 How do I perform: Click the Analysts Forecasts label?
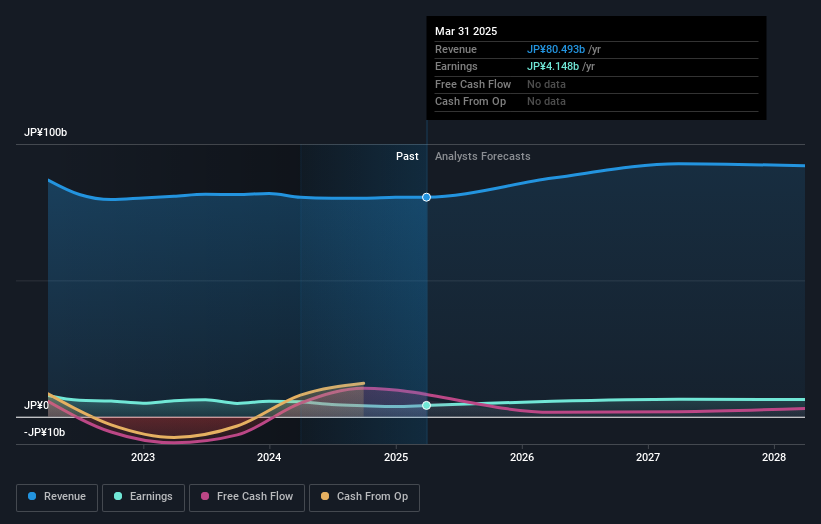483,157
